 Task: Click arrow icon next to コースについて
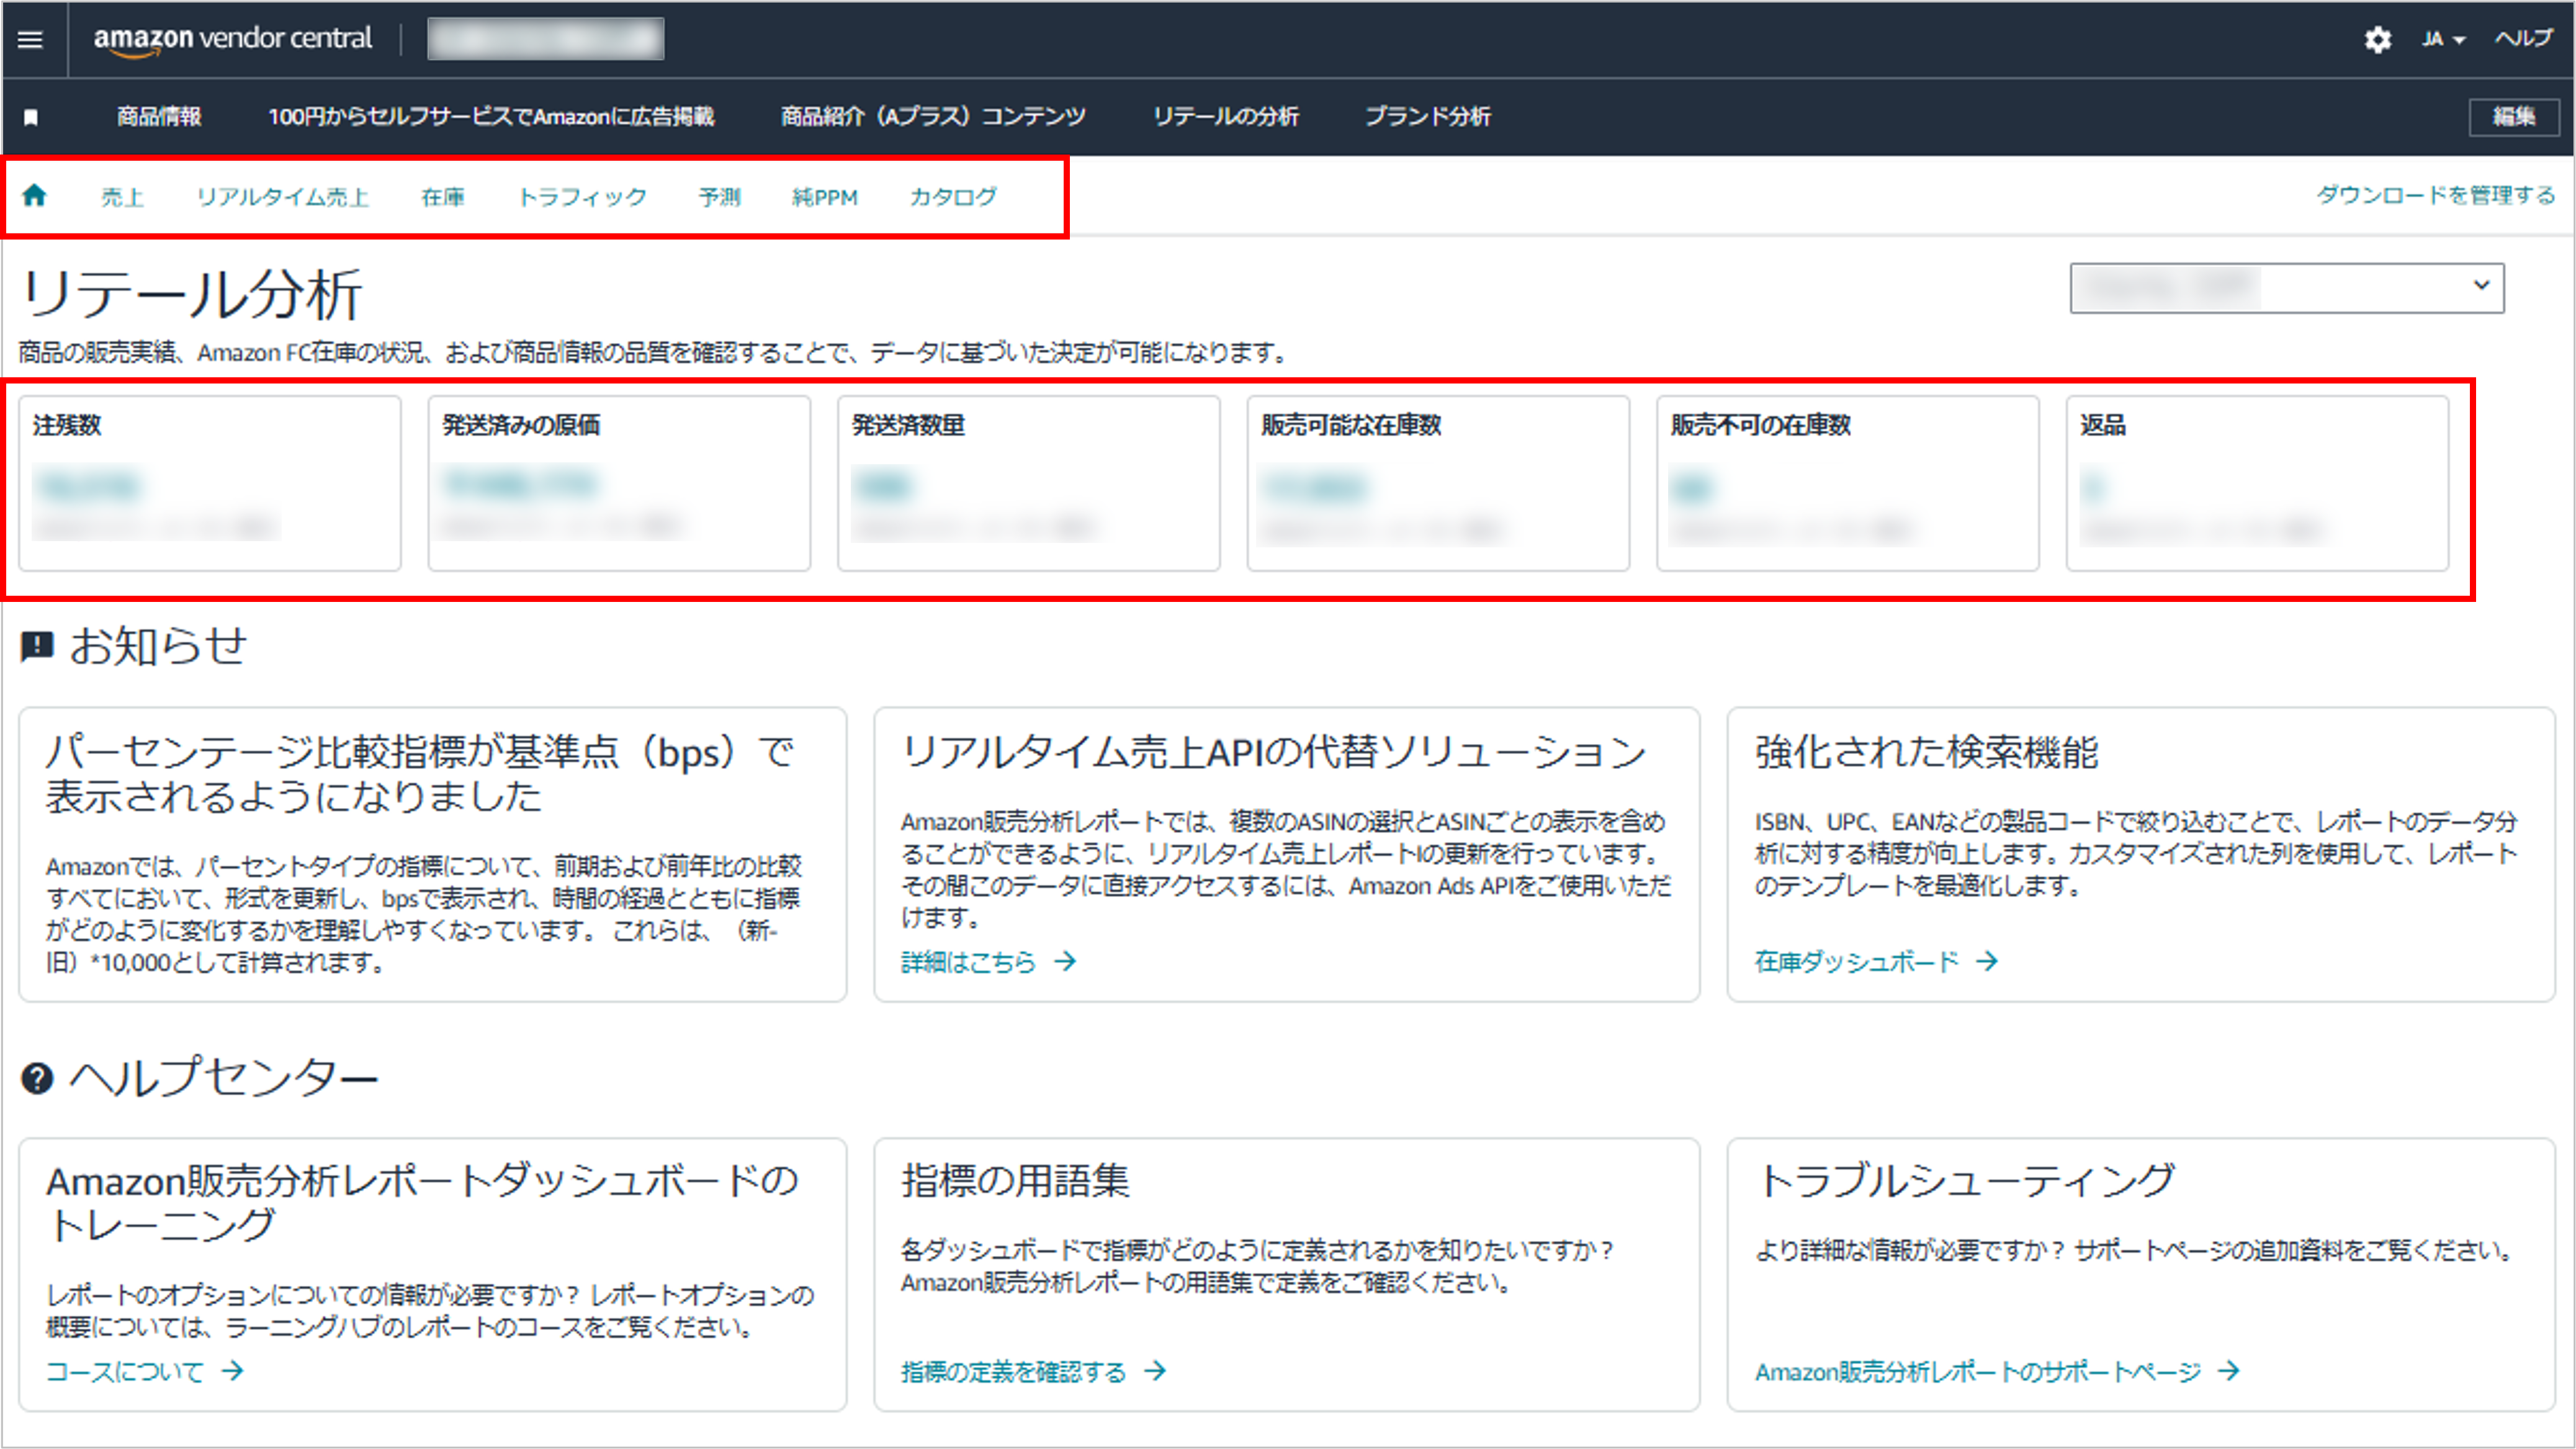[232, 1370]
